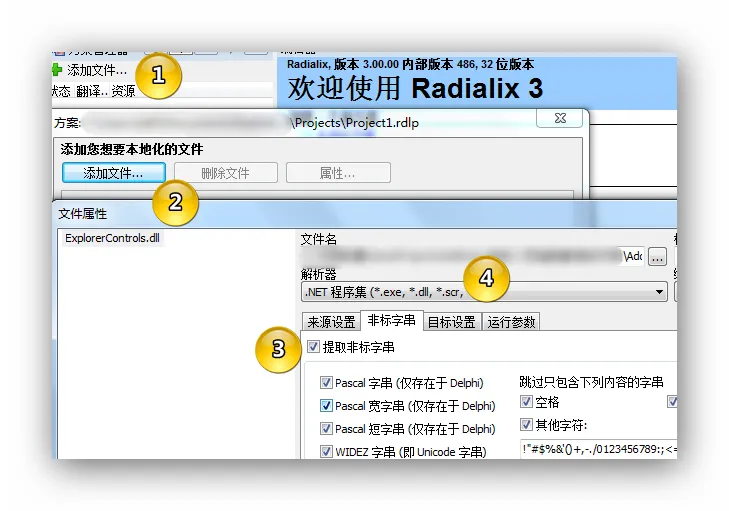Viewport: 729px width, 511px height.
Task: Toggle the 其他字符 checkbox
Action: 526,425
